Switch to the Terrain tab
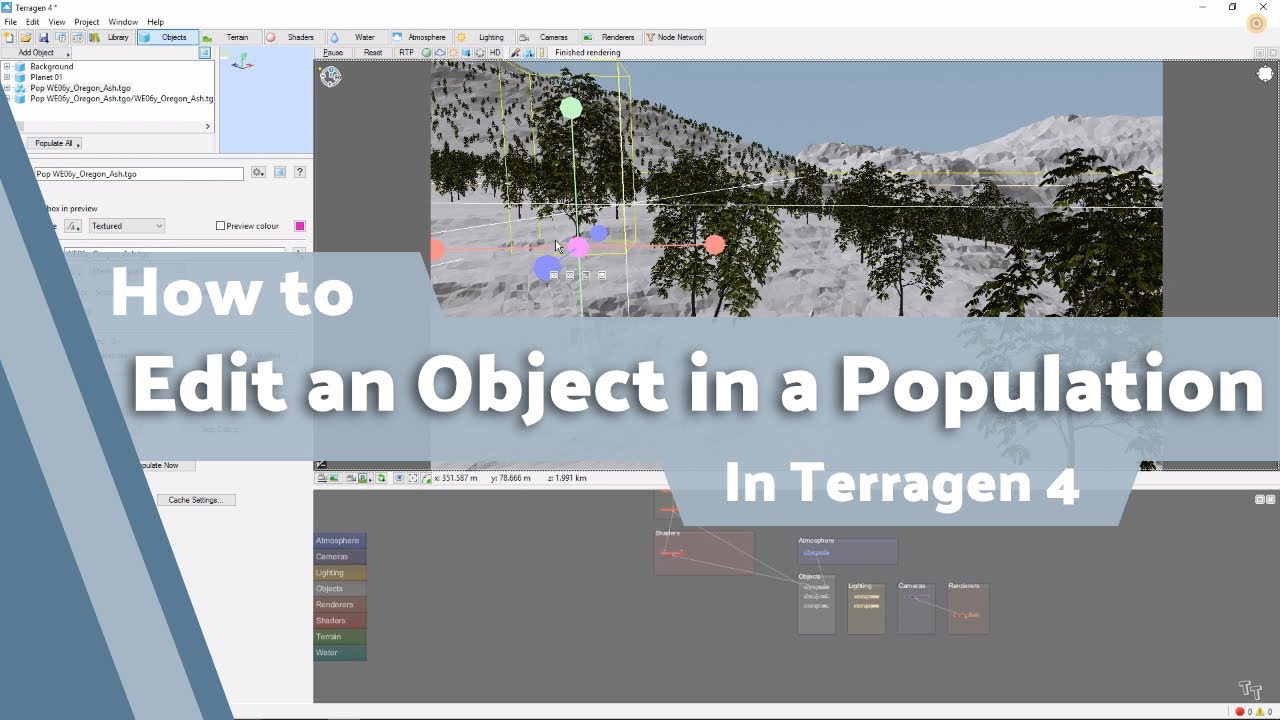Screen dimensions: 1280x720 [x=229, y=37]
